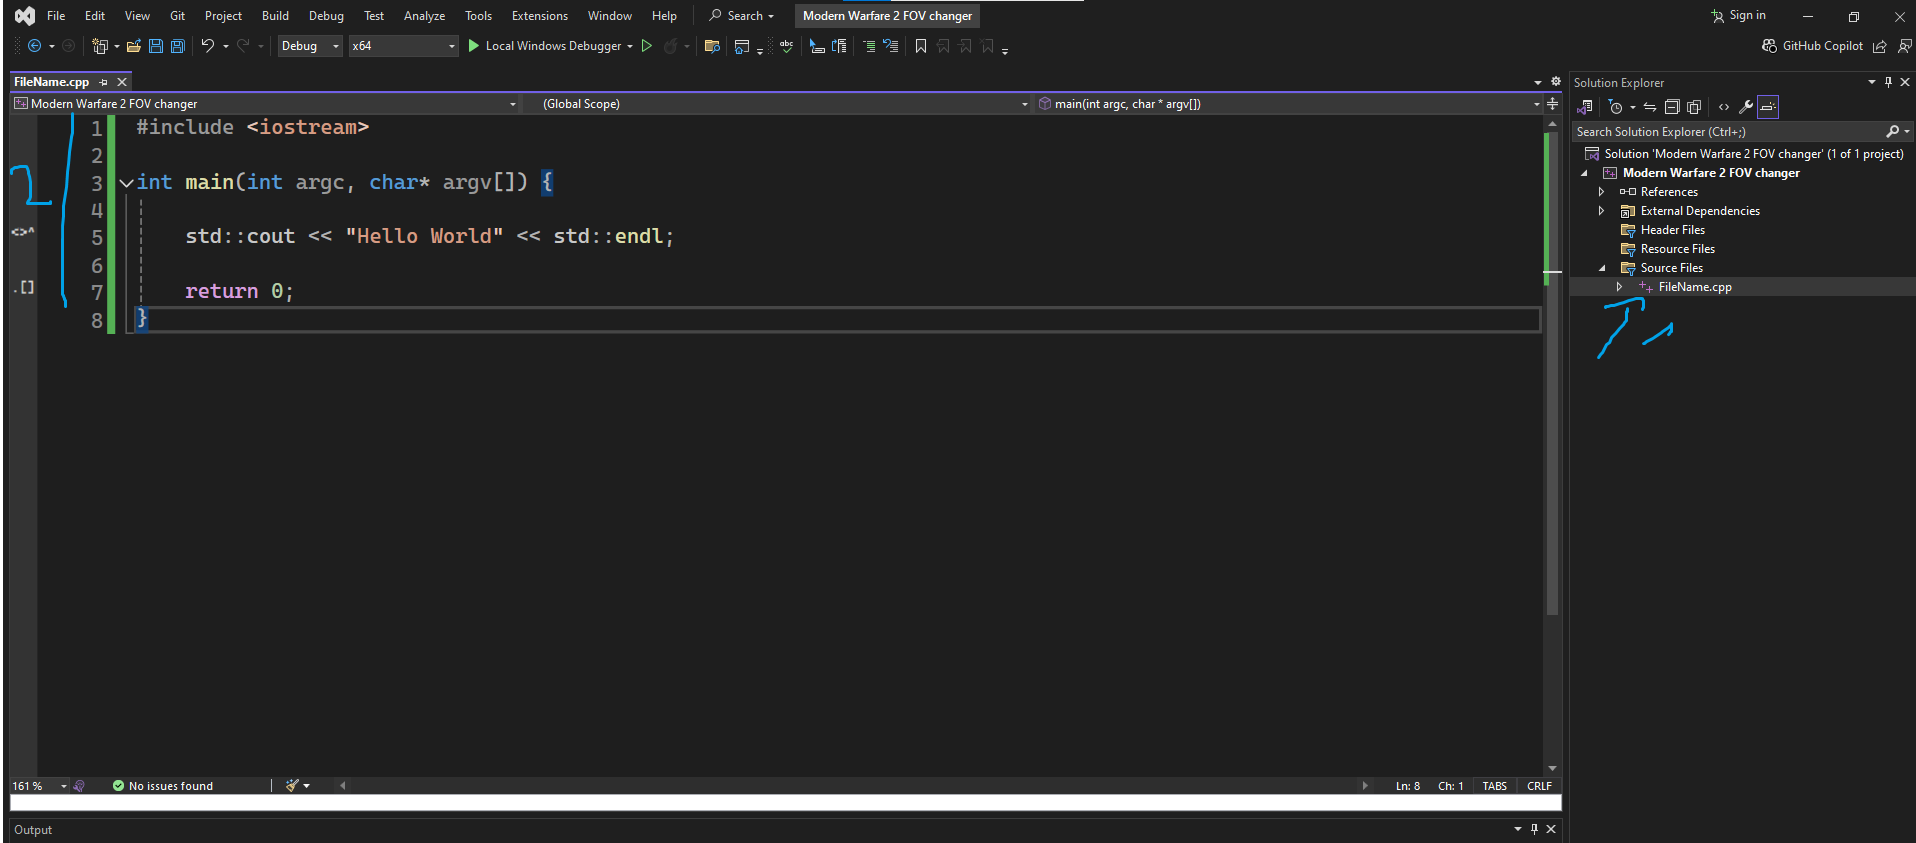Close the FileName.cpp tab
Image resolution: width=1916 pixels, height=843 pixels.
122,82
